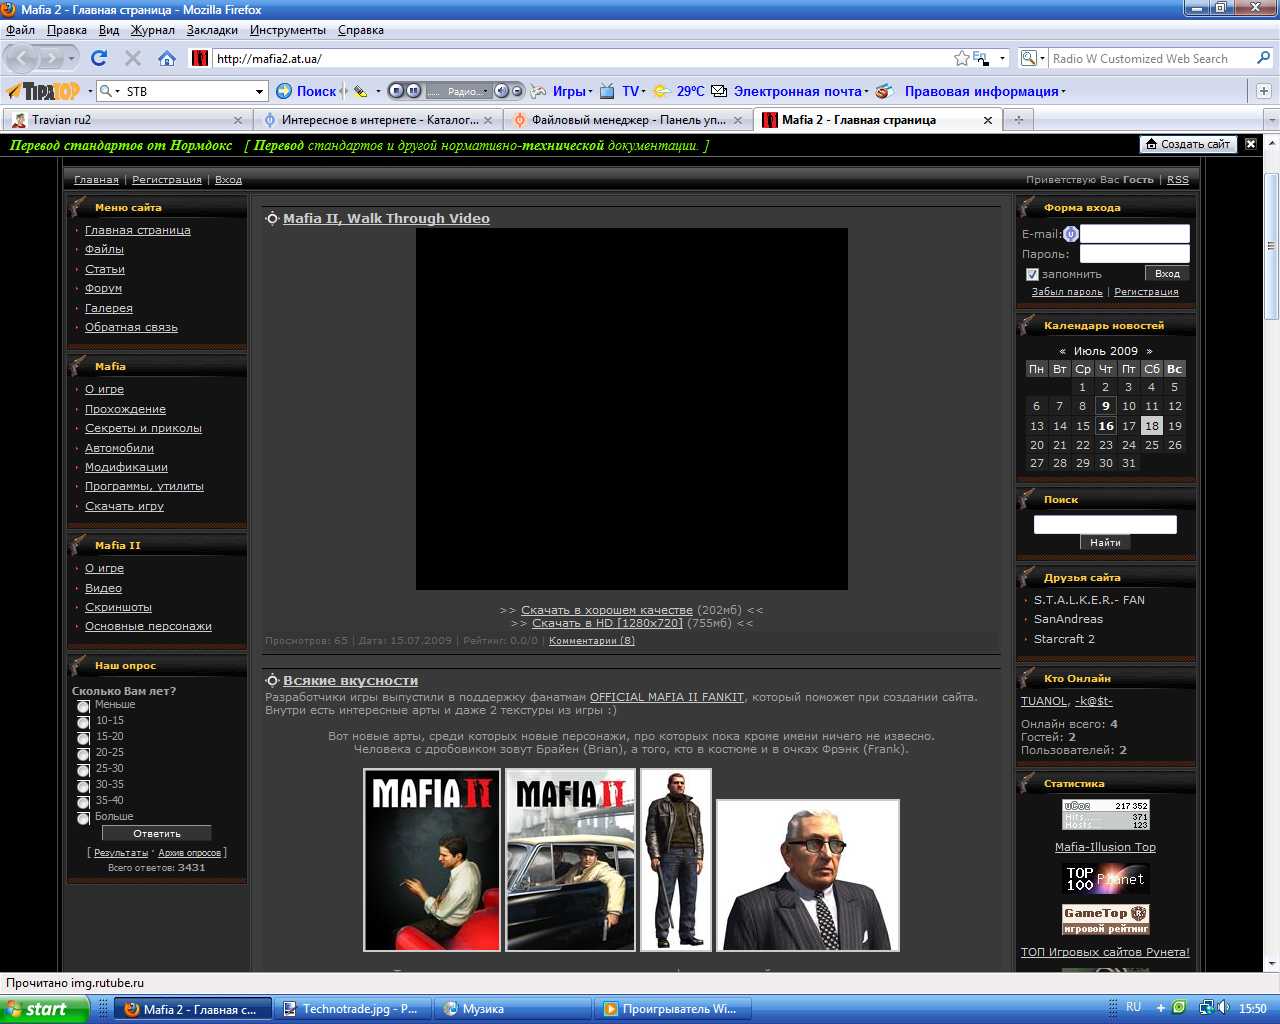Screen dimensions: 1280x1024
Task: Open a new tab with the plus button
Action: pos(1018,120)
